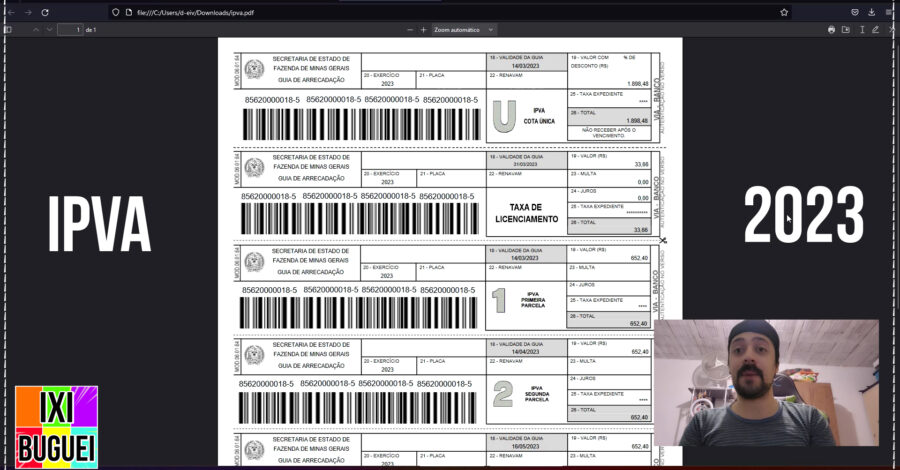Zoom in on the PDF document
The width and height of the screenshot is (900, 470).
tap(423, 30)
